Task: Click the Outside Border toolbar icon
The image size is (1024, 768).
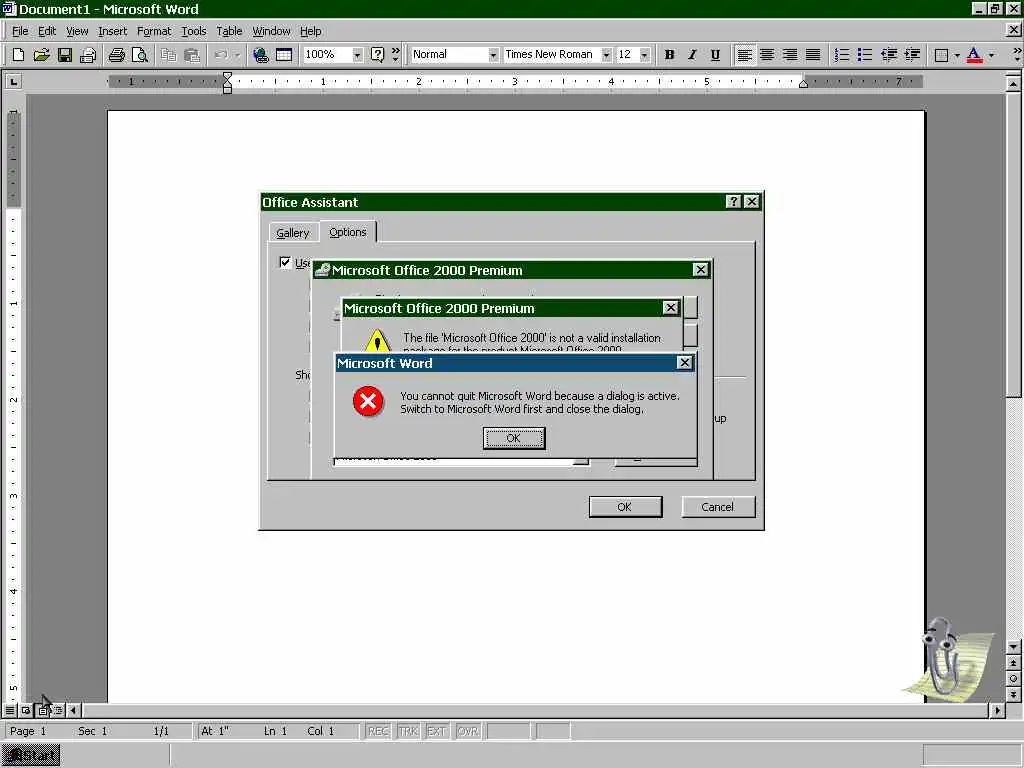Action: tap(941, 55)
